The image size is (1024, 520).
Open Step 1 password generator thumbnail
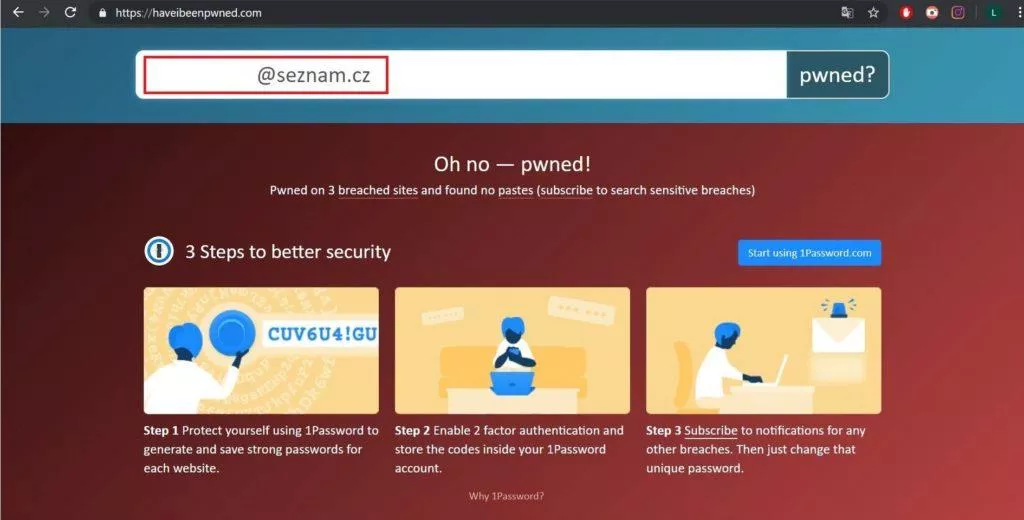261,350
